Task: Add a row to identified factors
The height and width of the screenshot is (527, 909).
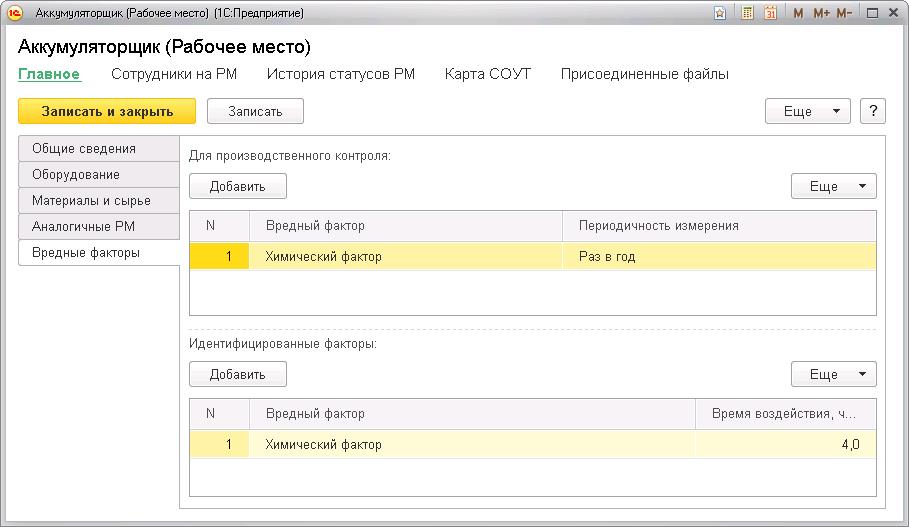Action: 238,374
